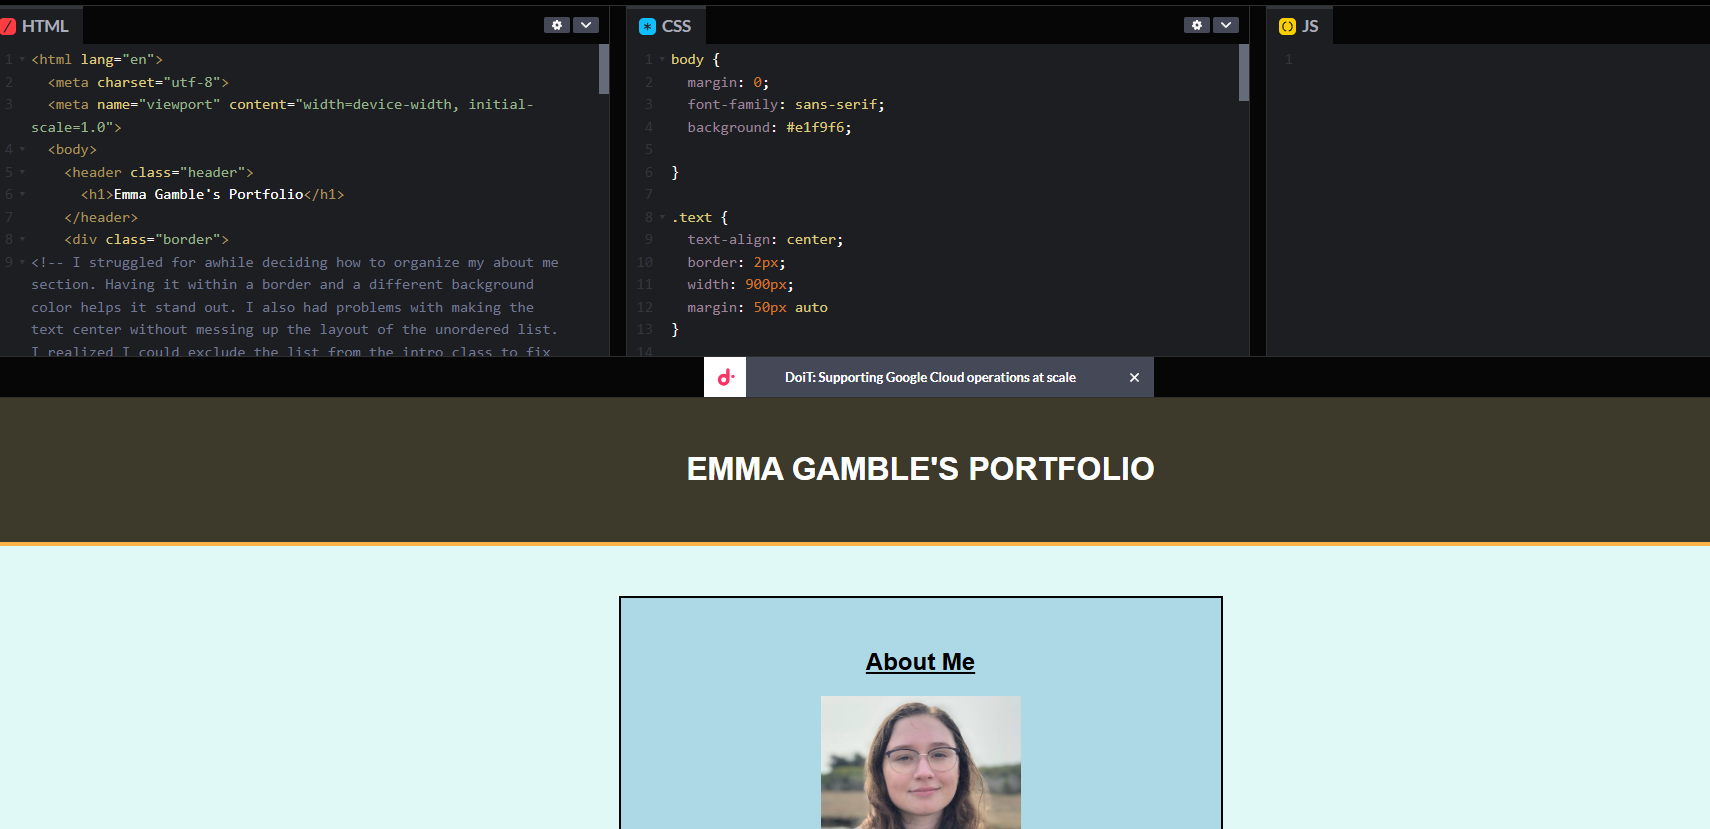Collapse the body tag at HTML line 4
1710x829 pixels.
pos(22,150)
